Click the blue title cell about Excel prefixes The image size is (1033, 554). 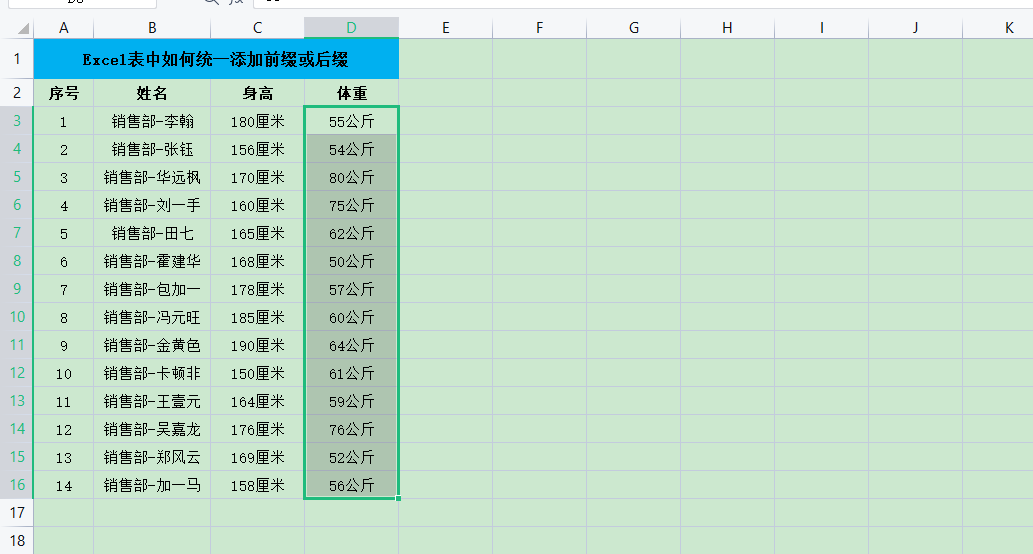tap(216, 59)
